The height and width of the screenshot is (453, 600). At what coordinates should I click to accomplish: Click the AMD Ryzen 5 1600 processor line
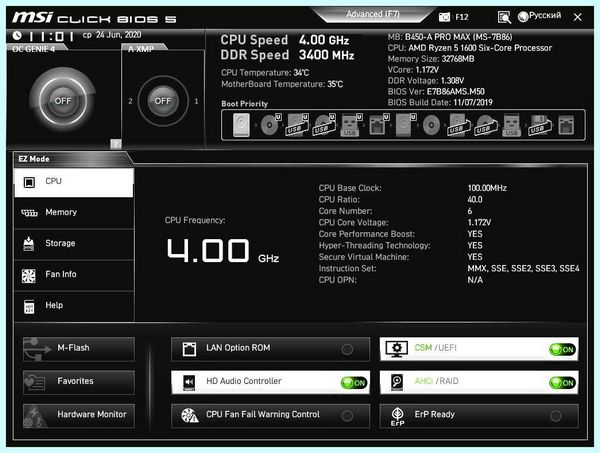coord(470,48)
